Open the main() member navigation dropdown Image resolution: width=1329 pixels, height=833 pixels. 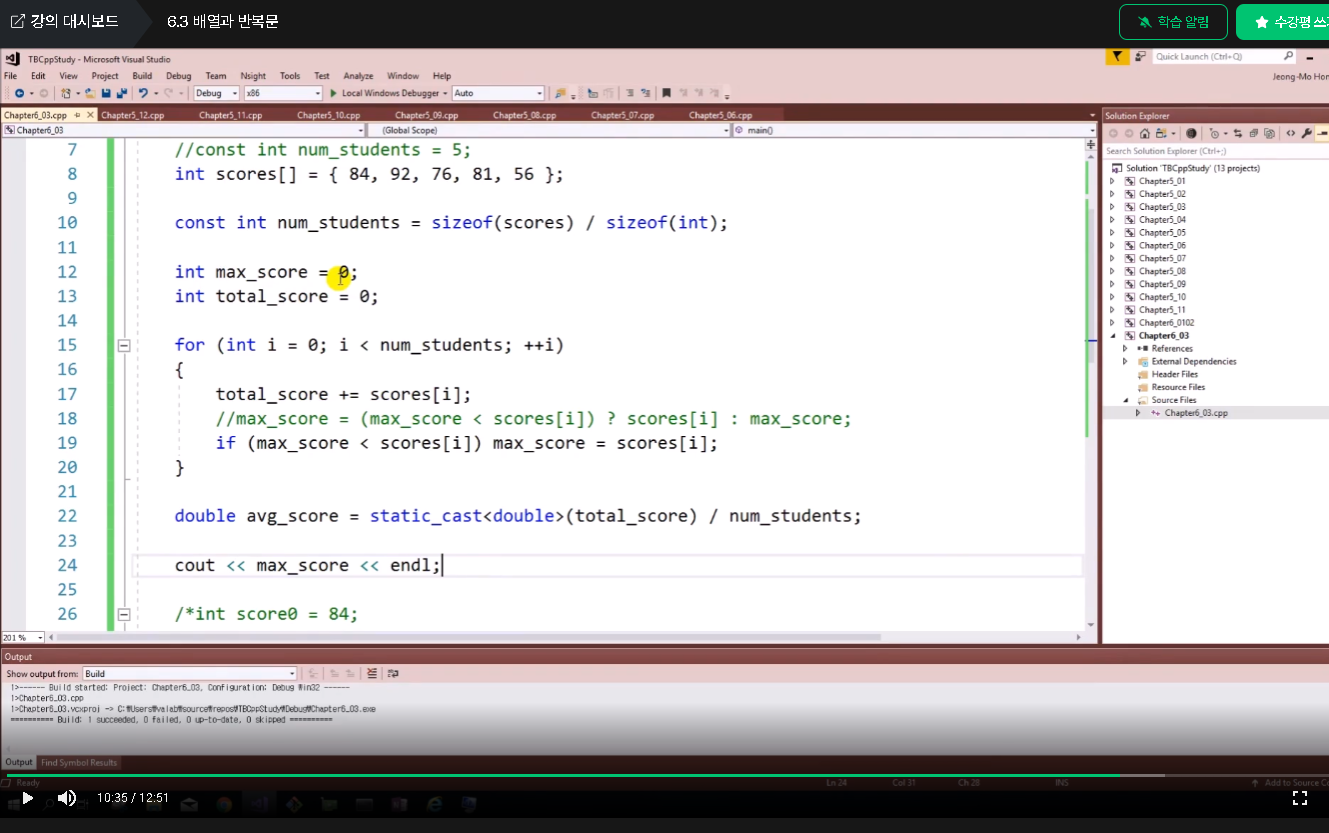pos(915,130)
